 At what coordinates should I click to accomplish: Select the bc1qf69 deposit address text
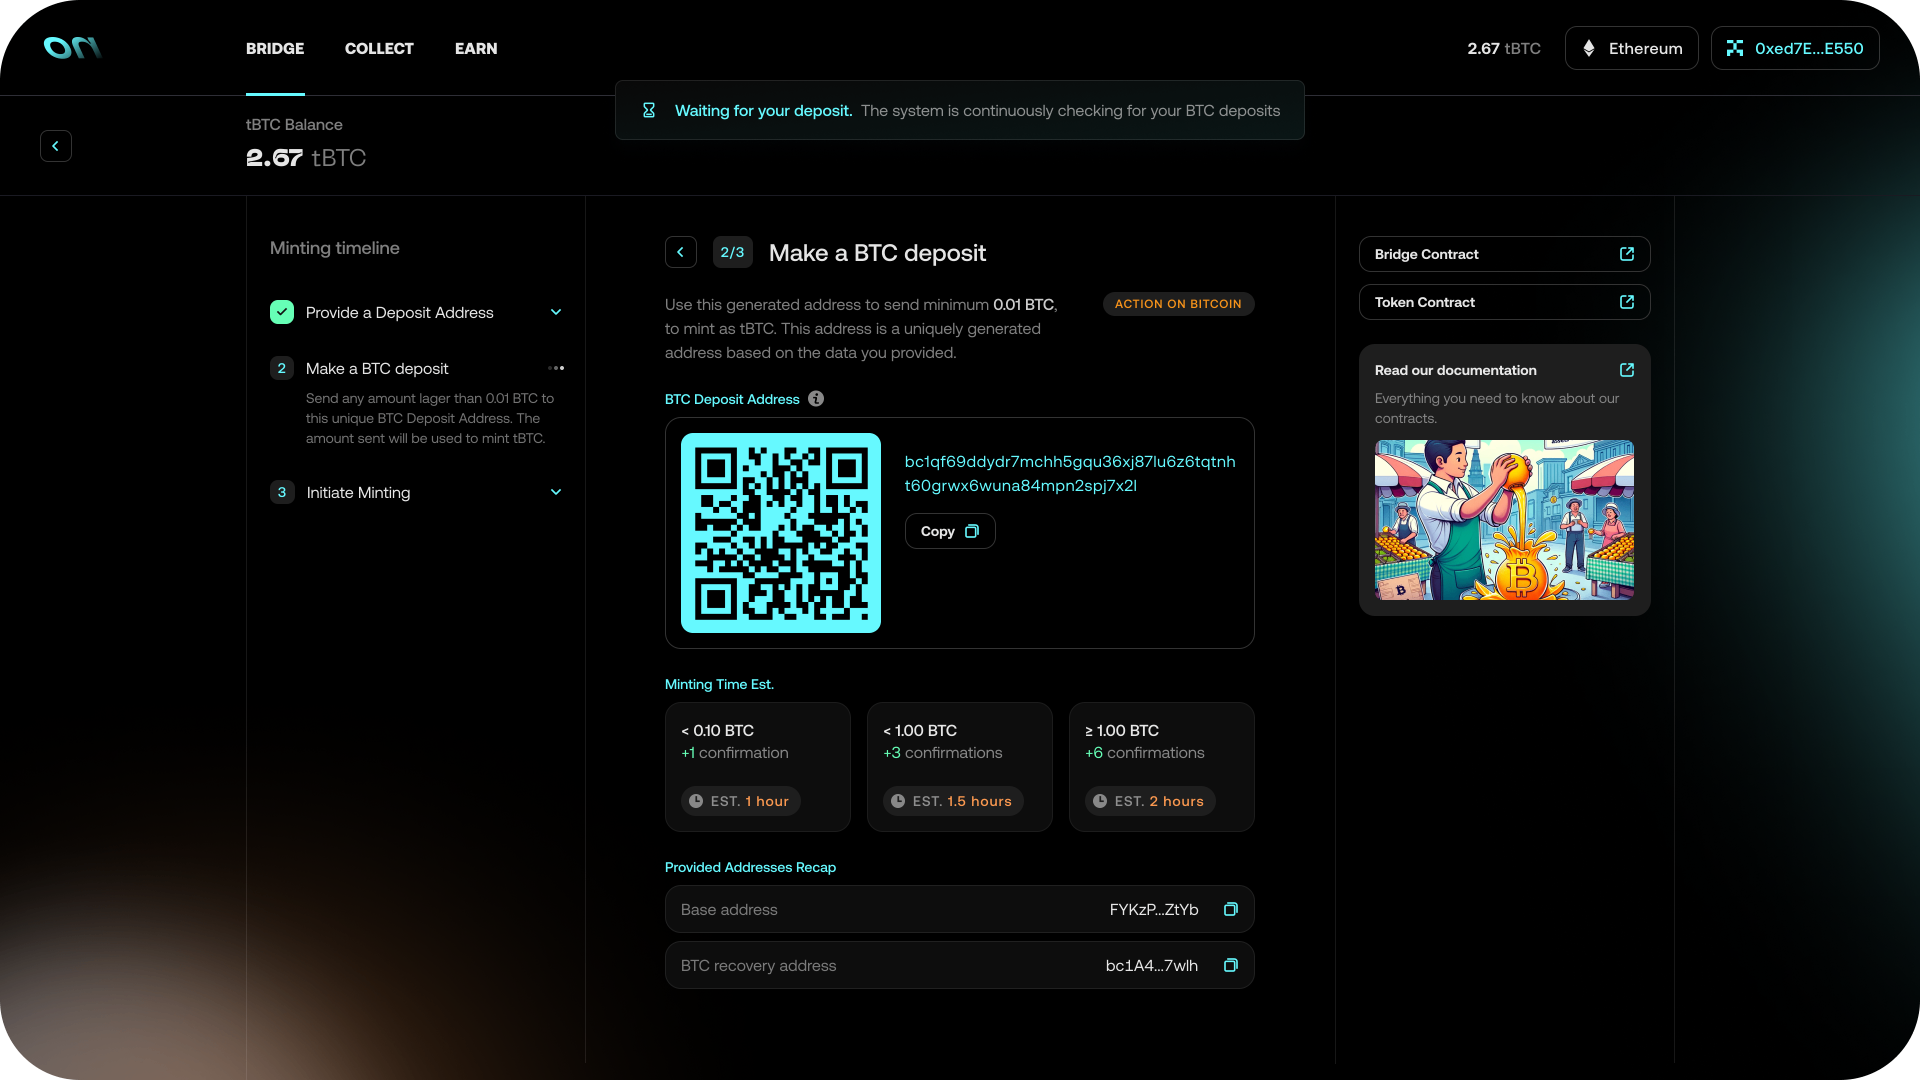click(1070, 473)
